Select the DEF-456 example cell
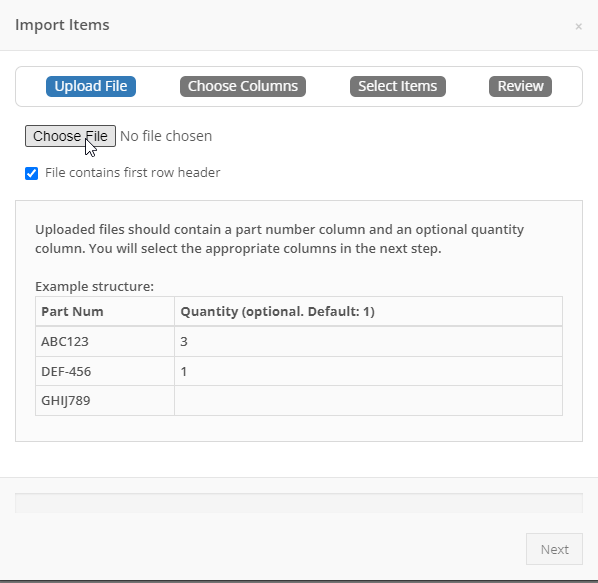 coord(105,371)
